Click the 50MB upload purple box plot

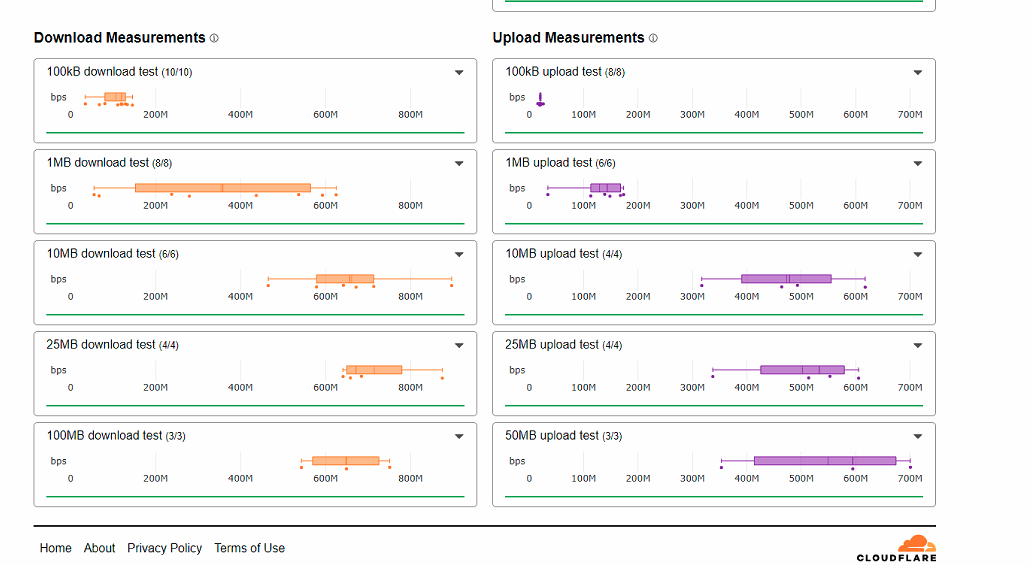(x=825, y=460)
